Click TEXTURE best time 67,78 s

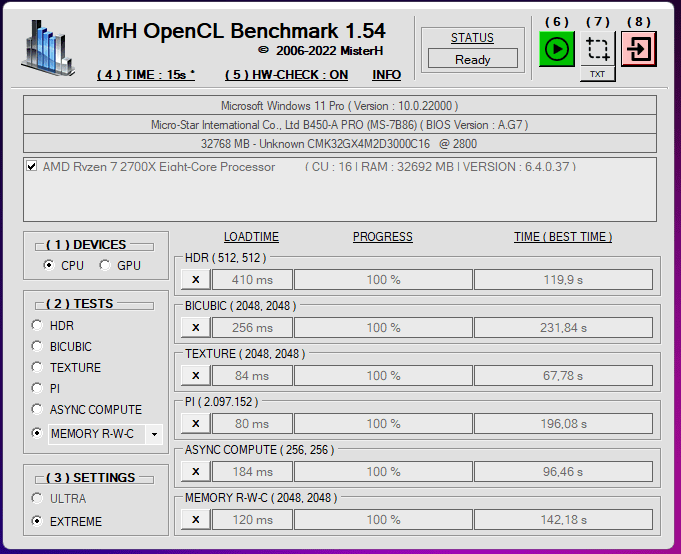coord(563,376)
